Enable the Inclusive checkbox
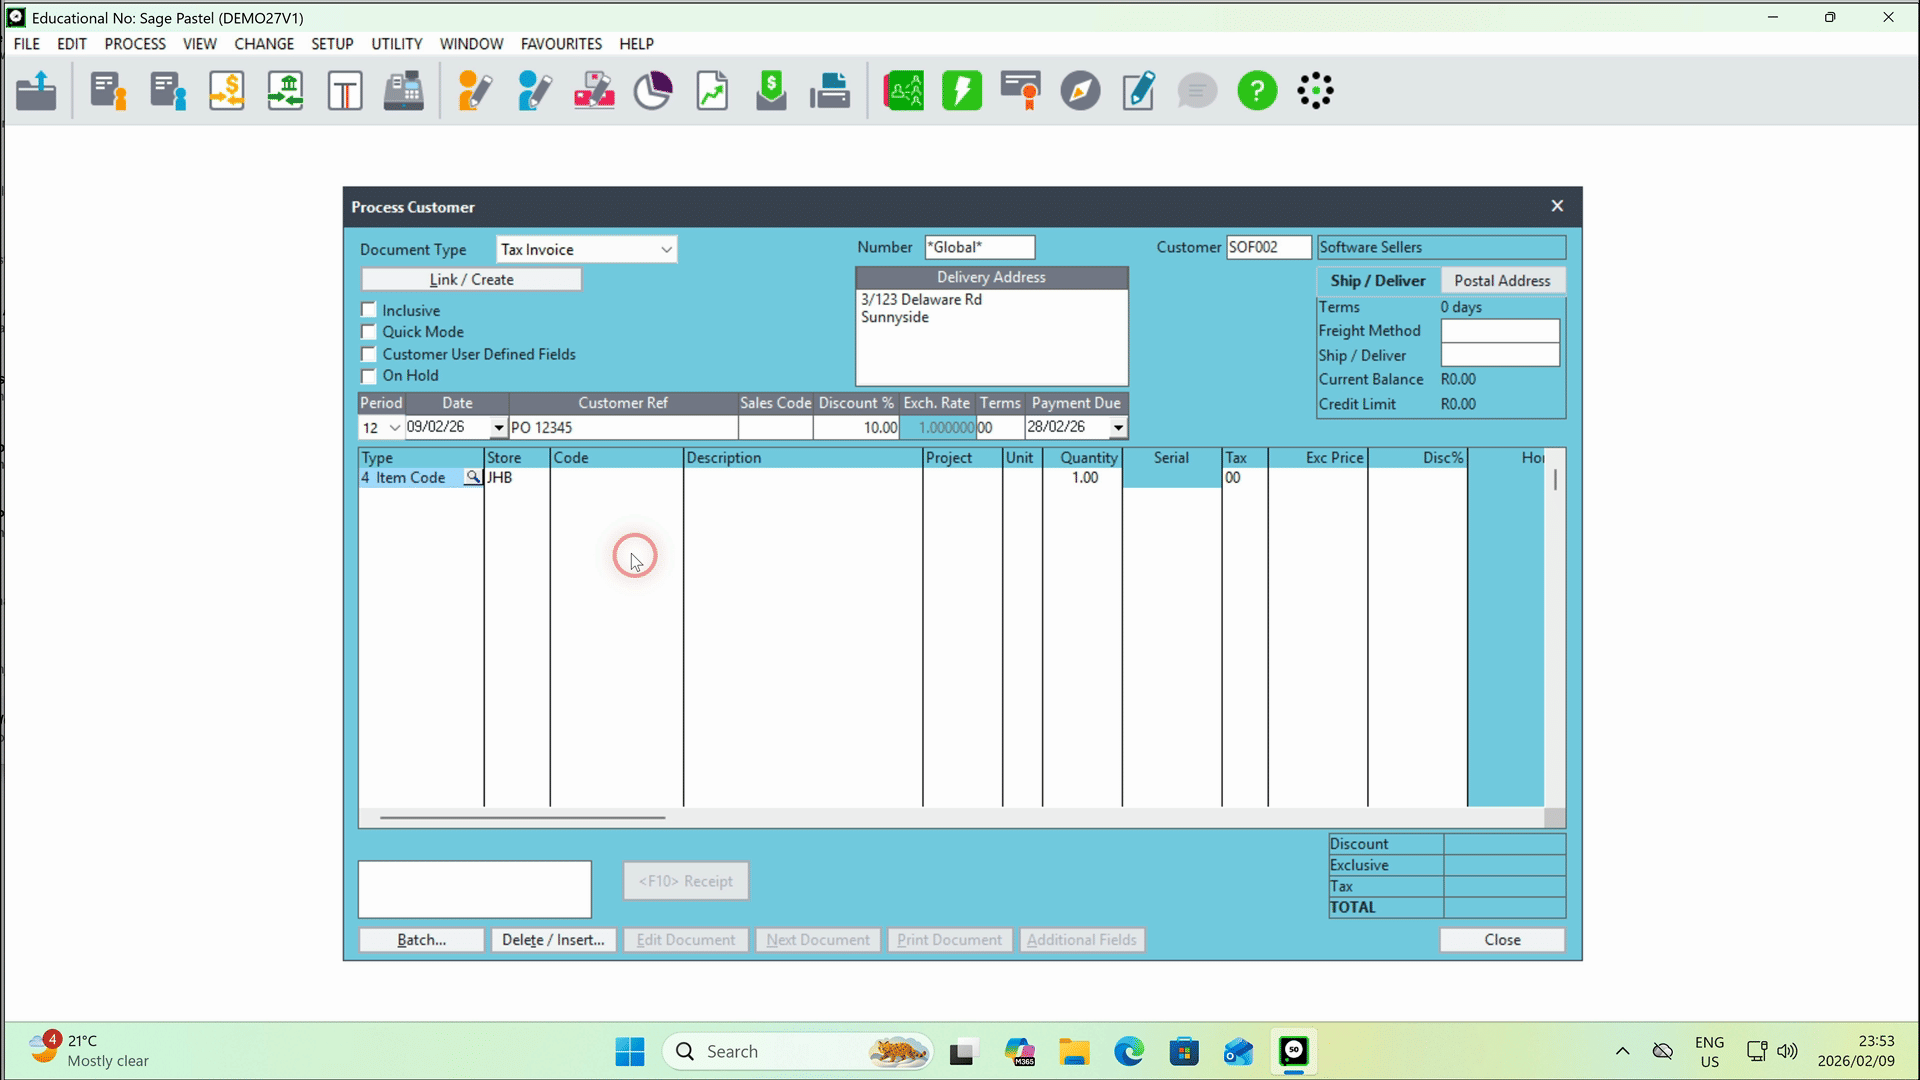Screen dimensions: 1920x1080 [x=369, y=310]
